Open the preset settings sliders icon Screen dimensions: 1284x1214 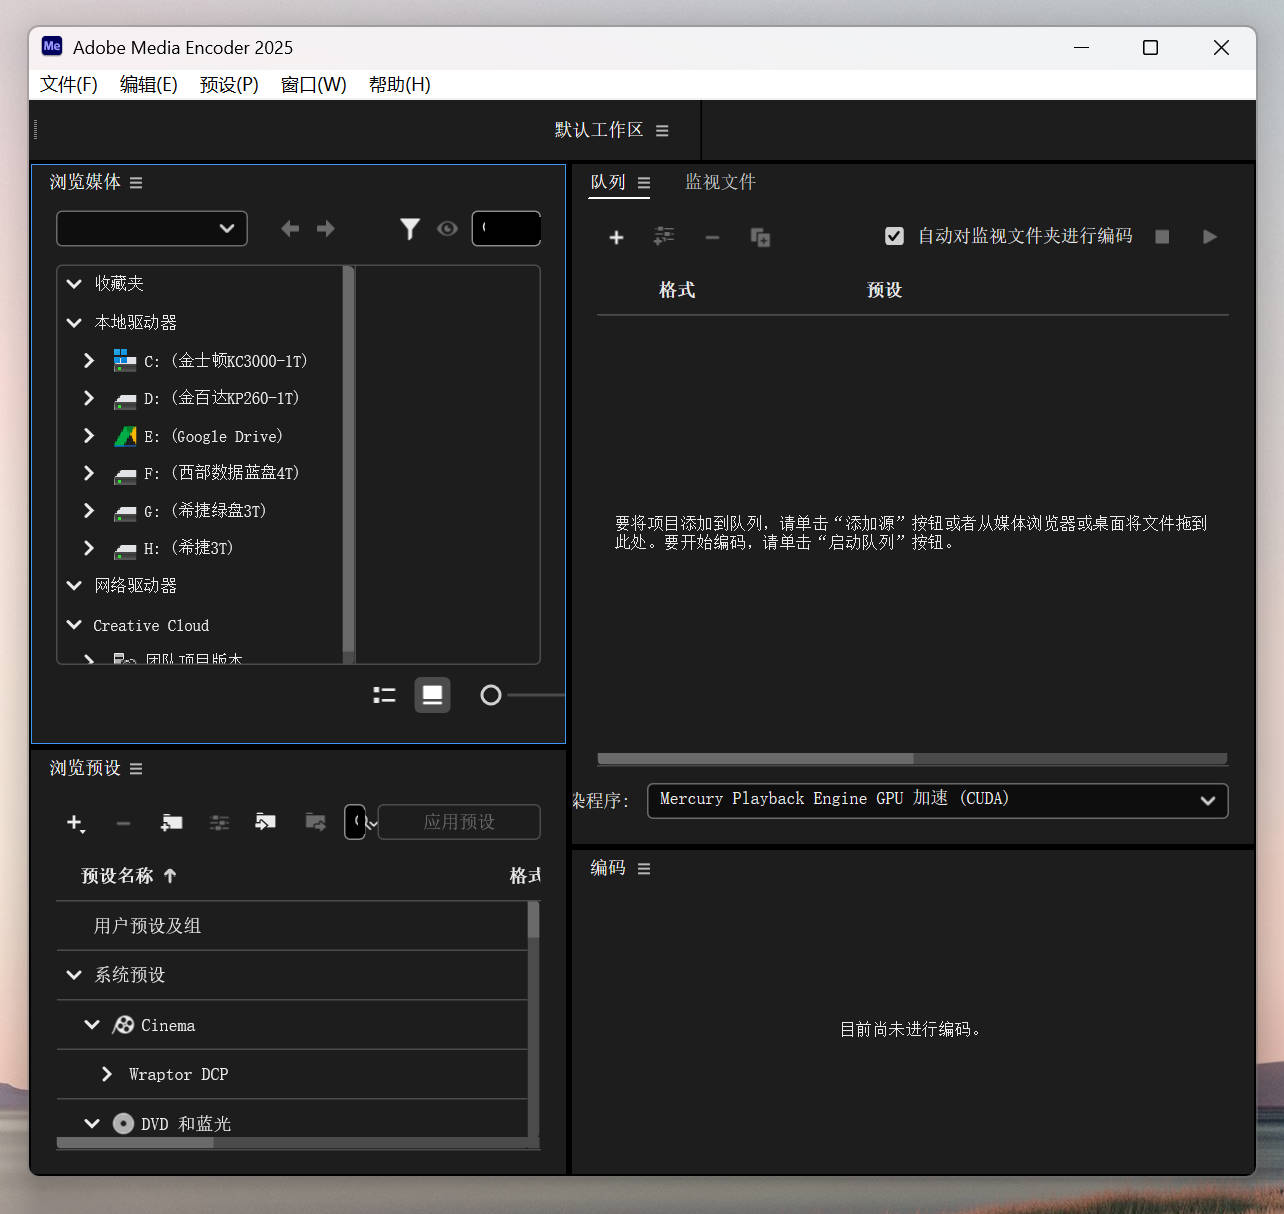tap(219, 822)
